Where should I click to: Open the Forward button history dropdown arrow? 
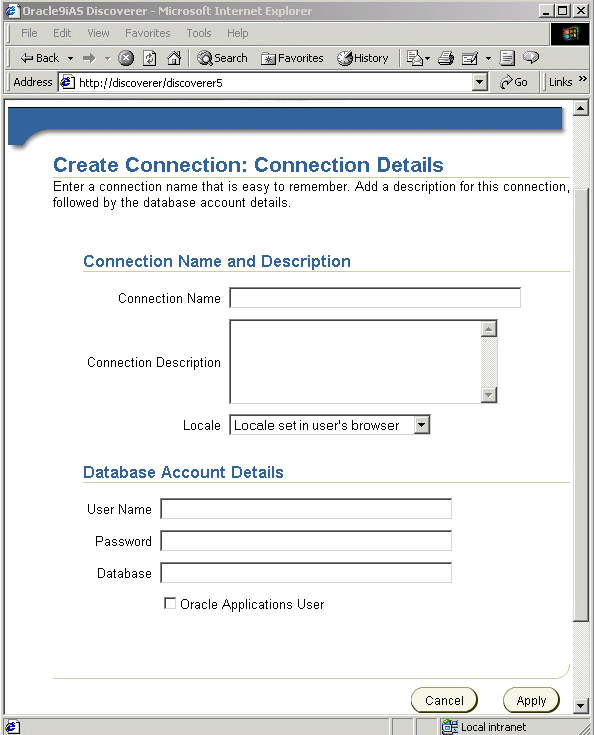coord(107,59)
